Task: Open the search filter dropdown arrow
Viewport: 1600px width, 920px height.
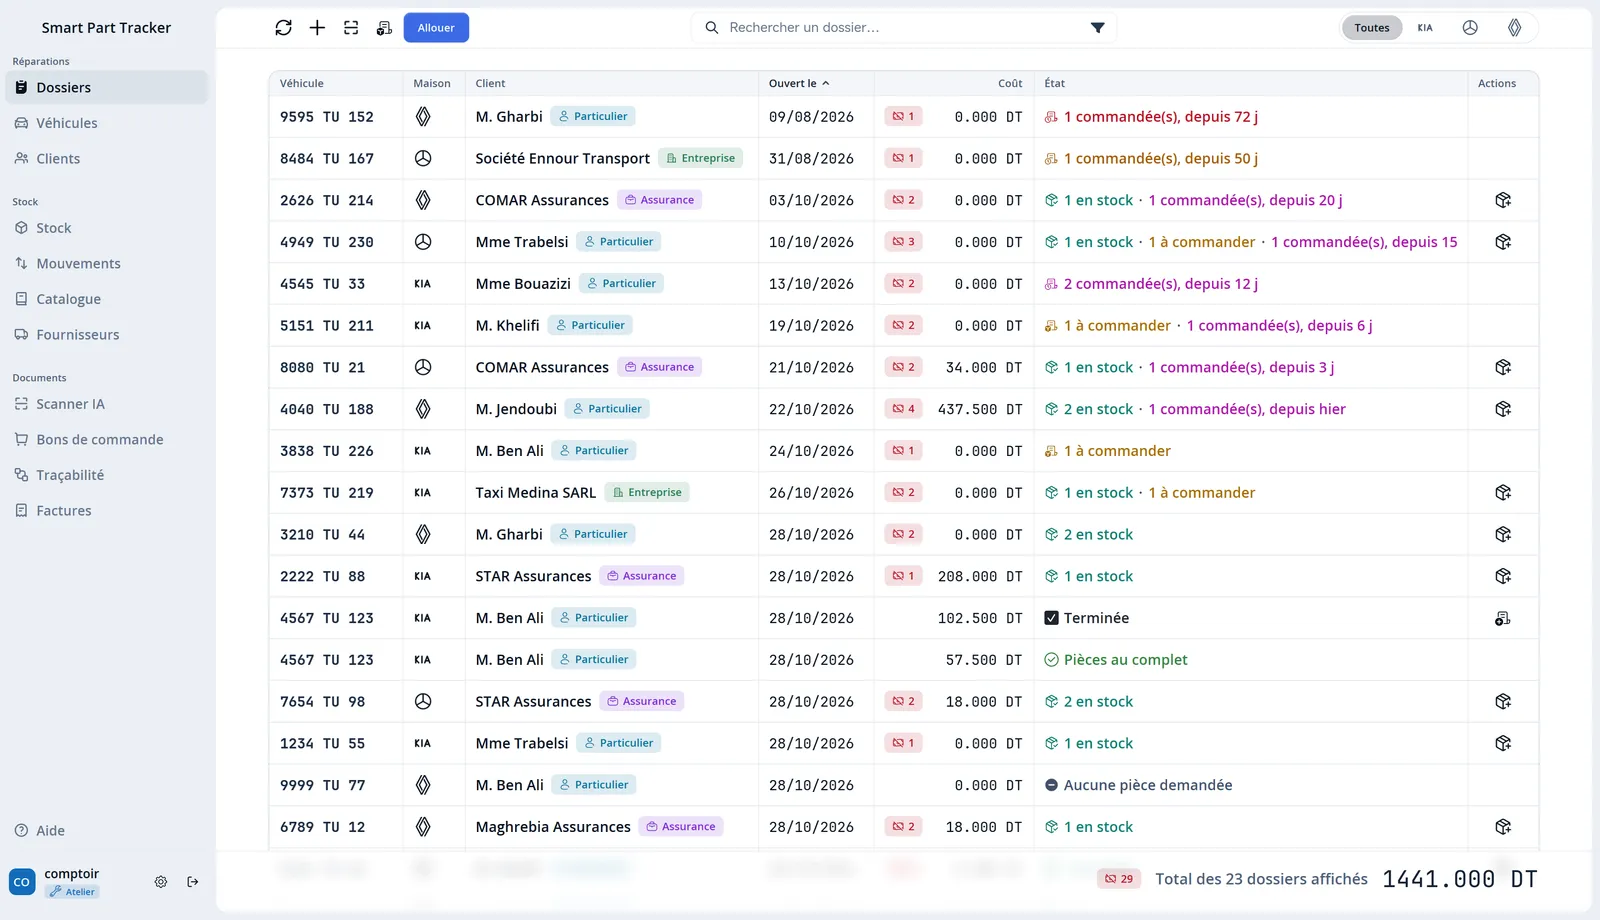Action: click(1098, 28)
